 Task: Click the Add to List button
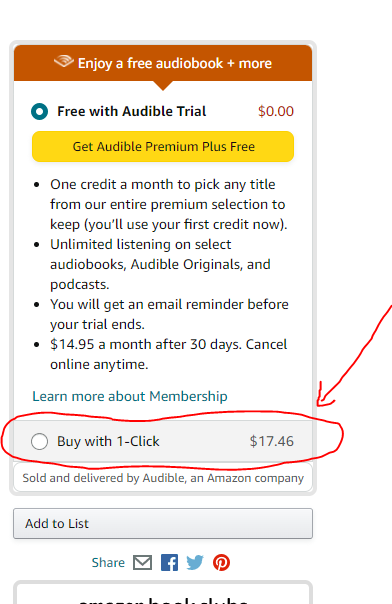[x=163, y=523]
